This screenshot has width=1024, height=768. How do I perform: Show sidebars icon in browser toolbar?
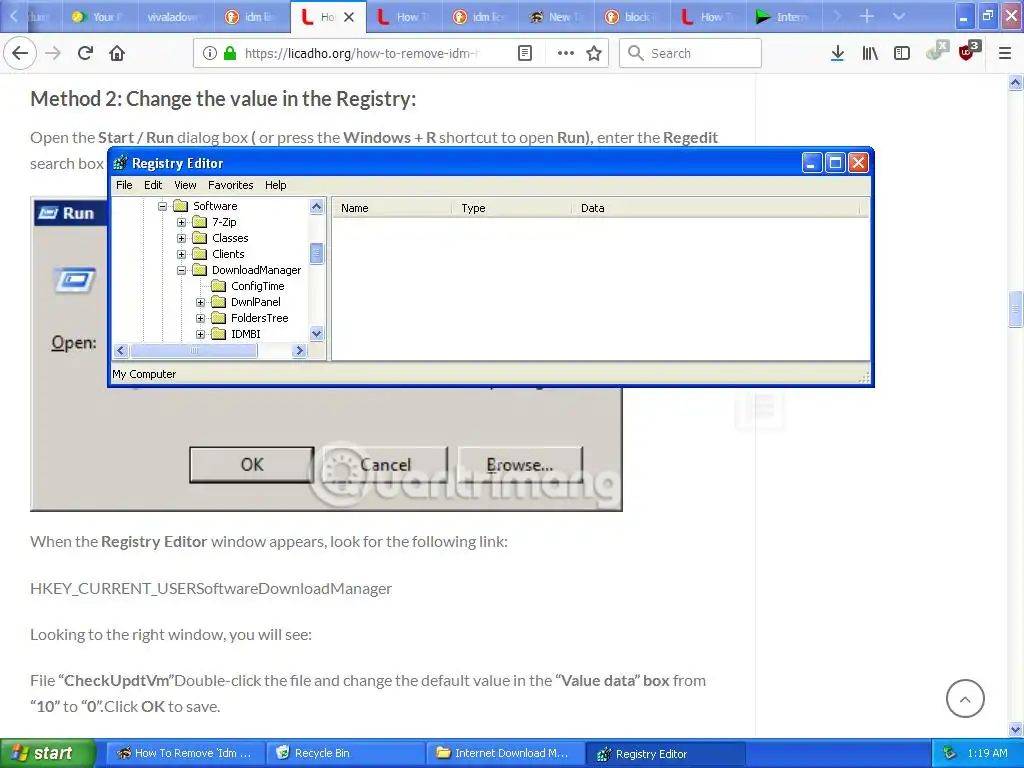(x=902, y=53)
